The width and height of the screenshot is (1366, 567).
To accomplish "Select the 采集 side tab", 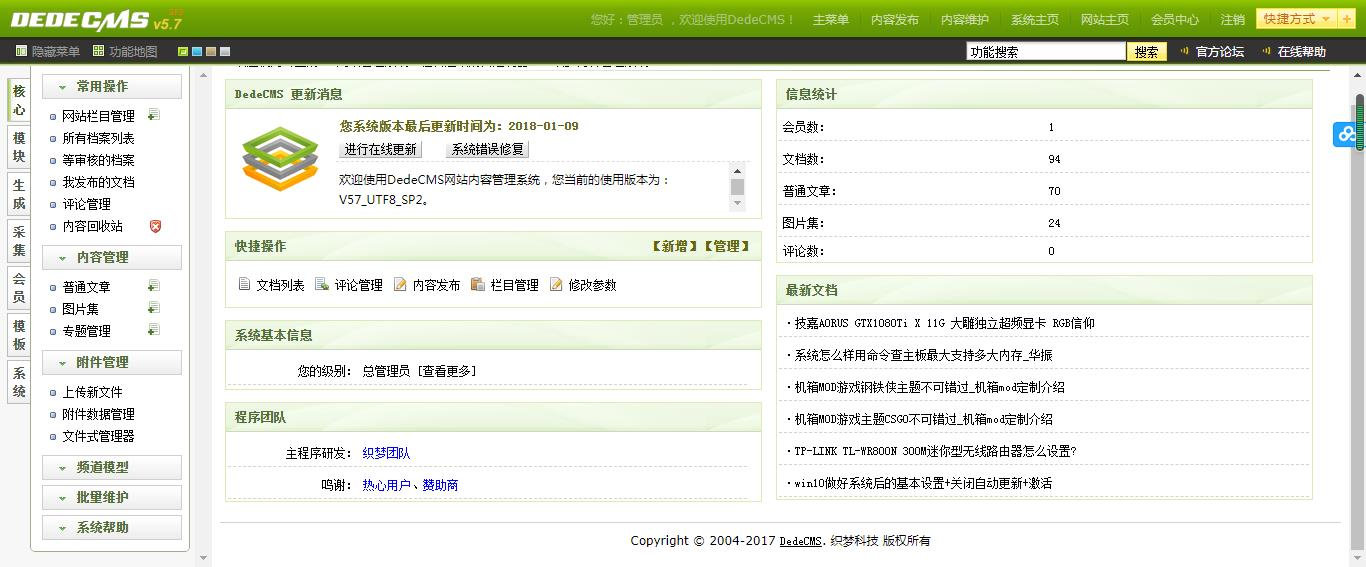I will click(19, 241).
